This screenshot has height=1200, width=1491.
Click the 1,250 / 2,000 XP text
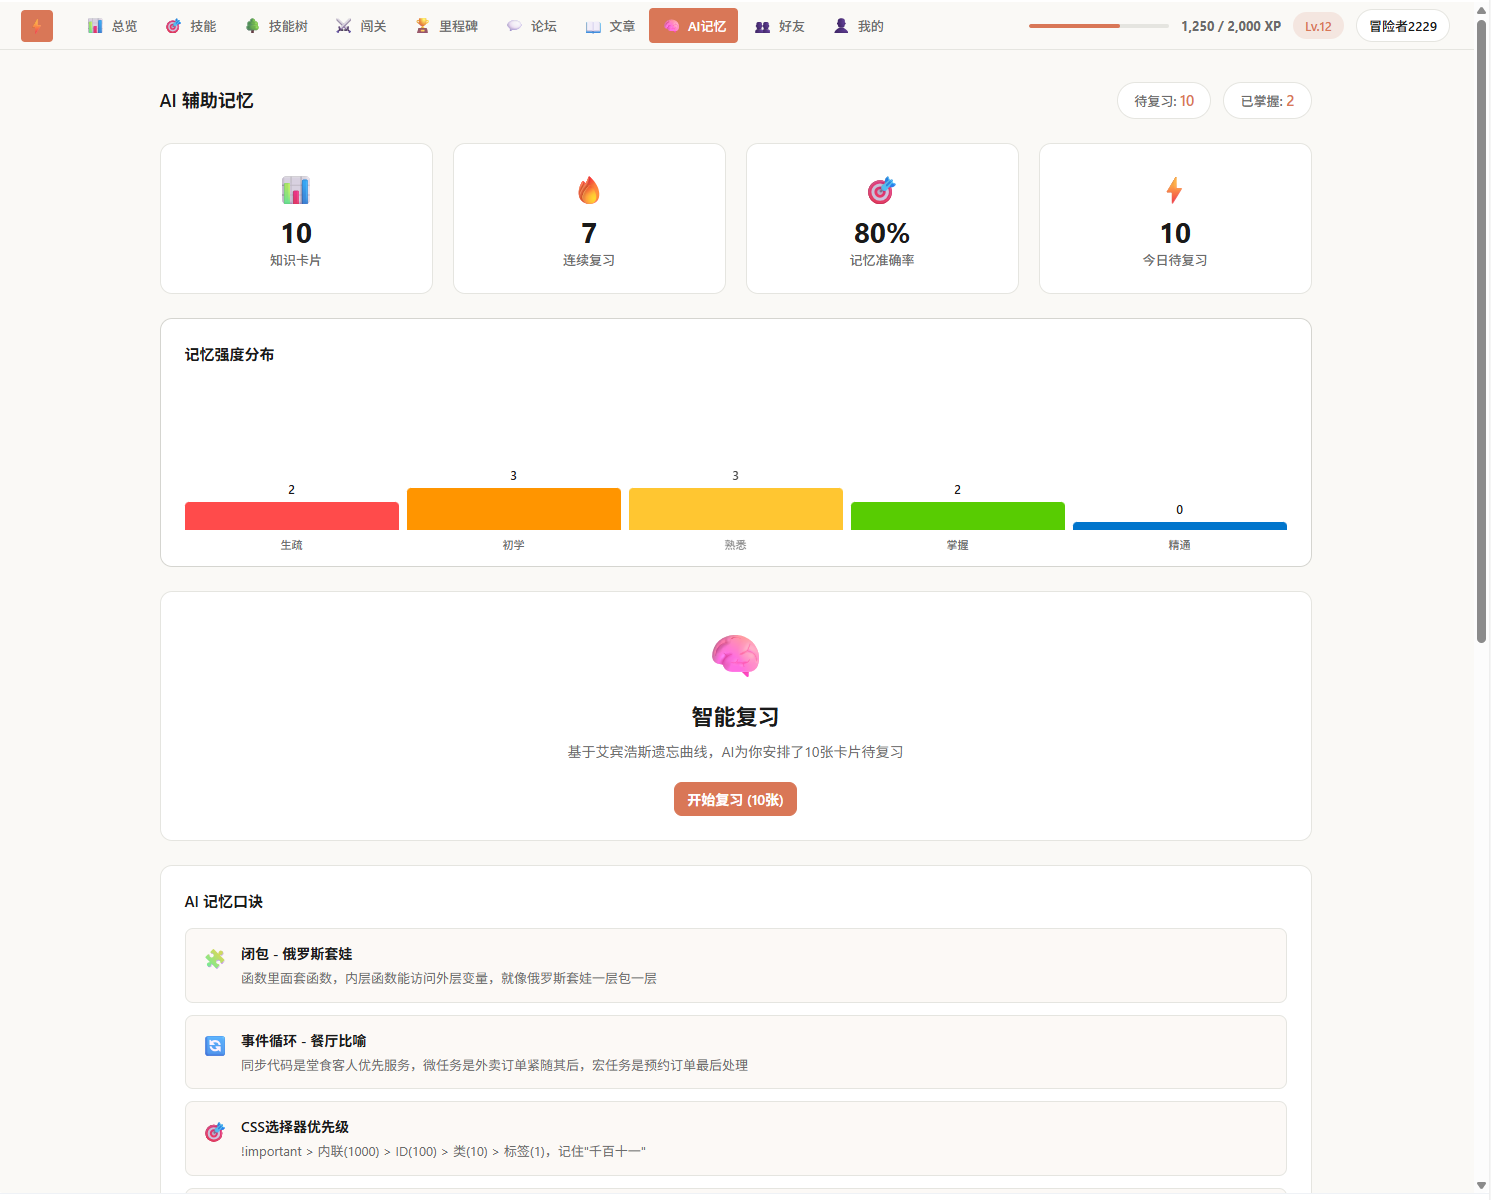click(x=1231, y=26)
